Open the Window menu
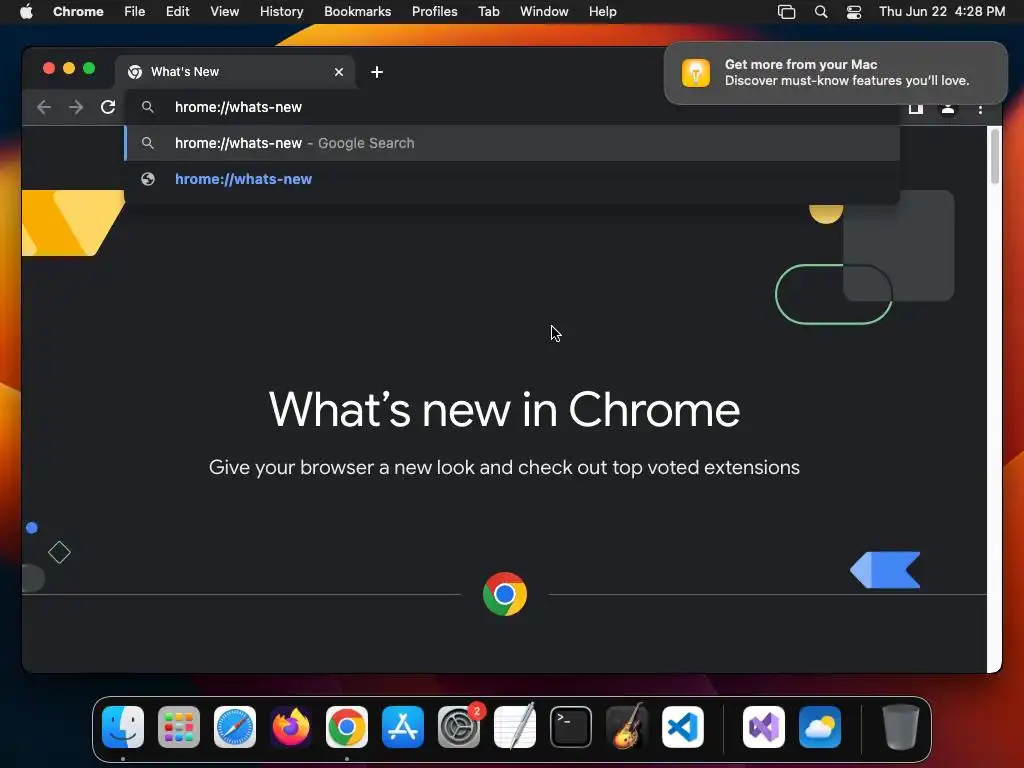 point(544,12)
